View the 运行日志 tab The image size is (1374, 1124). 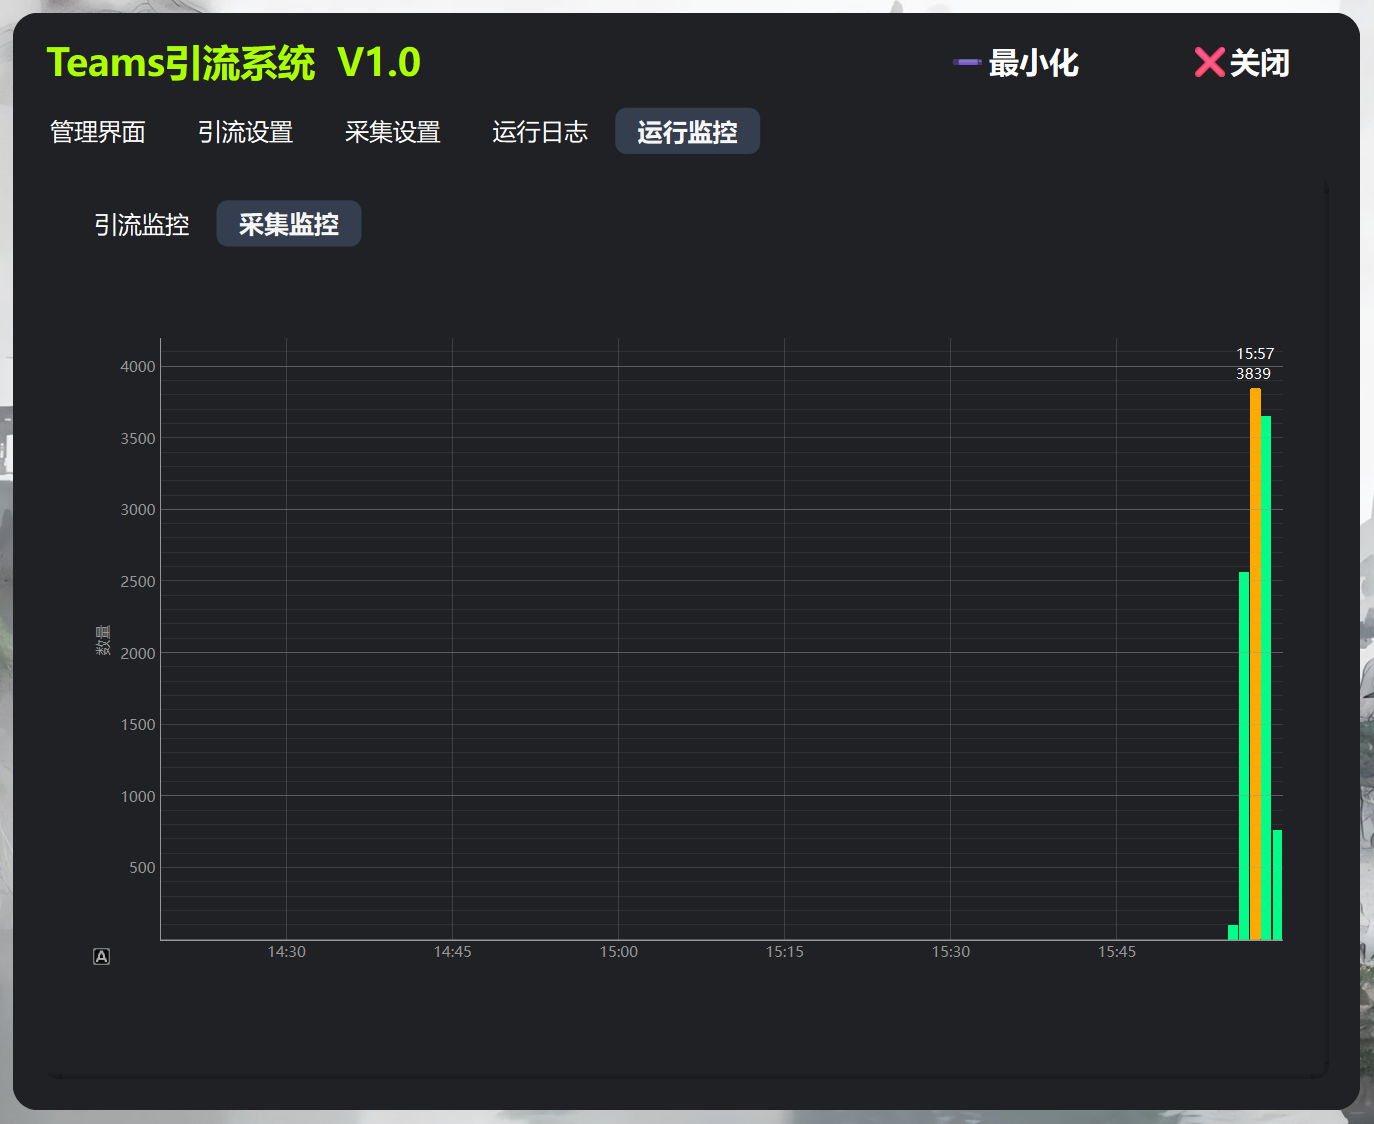tap(539, 131)
